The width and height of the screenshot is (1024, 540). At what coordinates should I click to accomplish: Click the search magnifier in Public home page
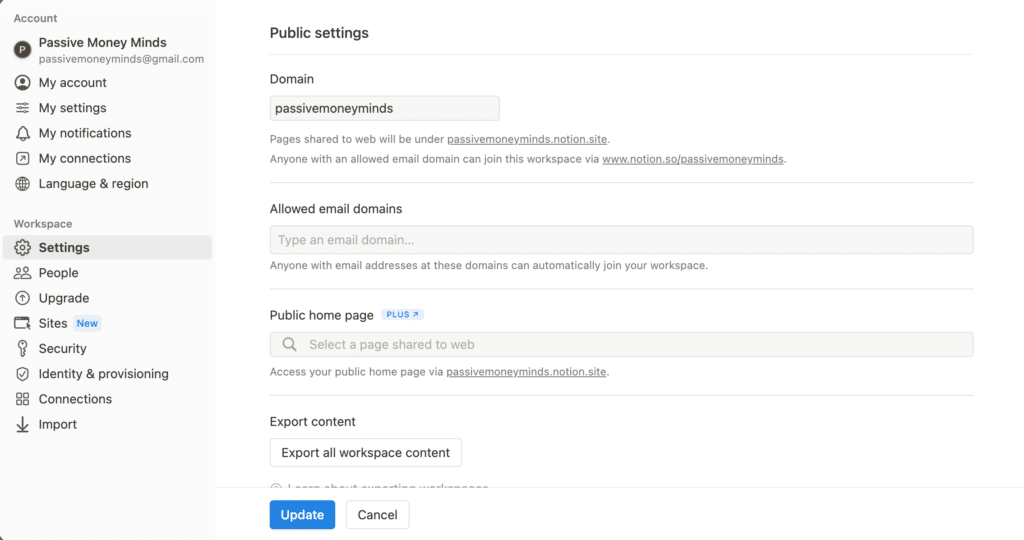[289, 344]
